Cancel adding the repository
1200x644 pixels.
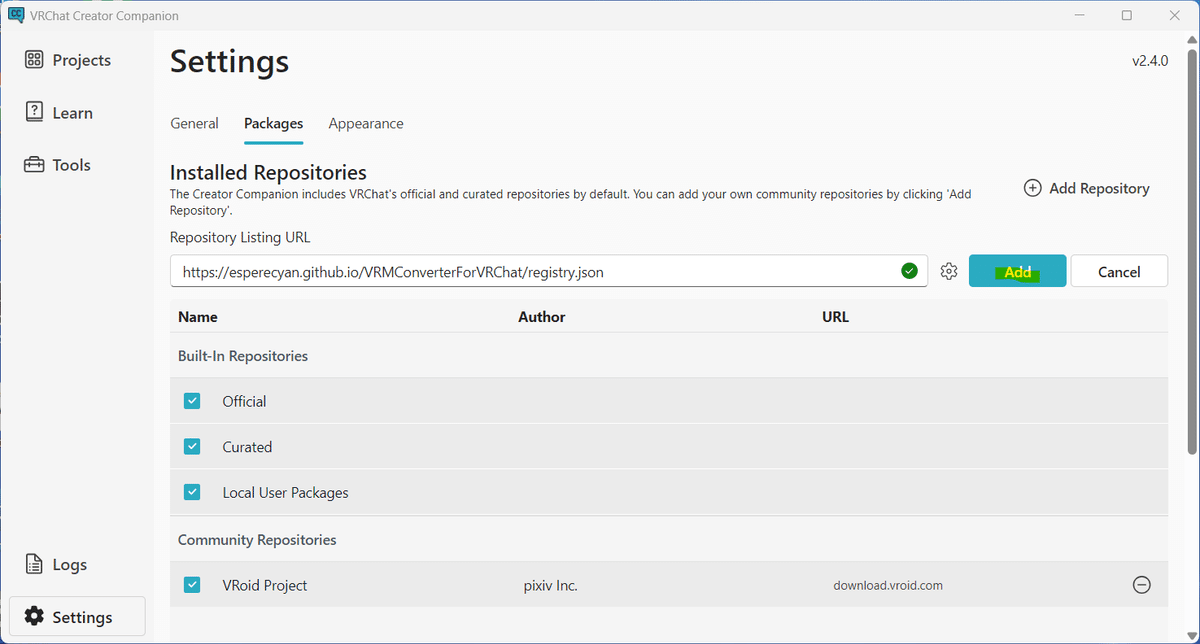(x=1119, y=271)
